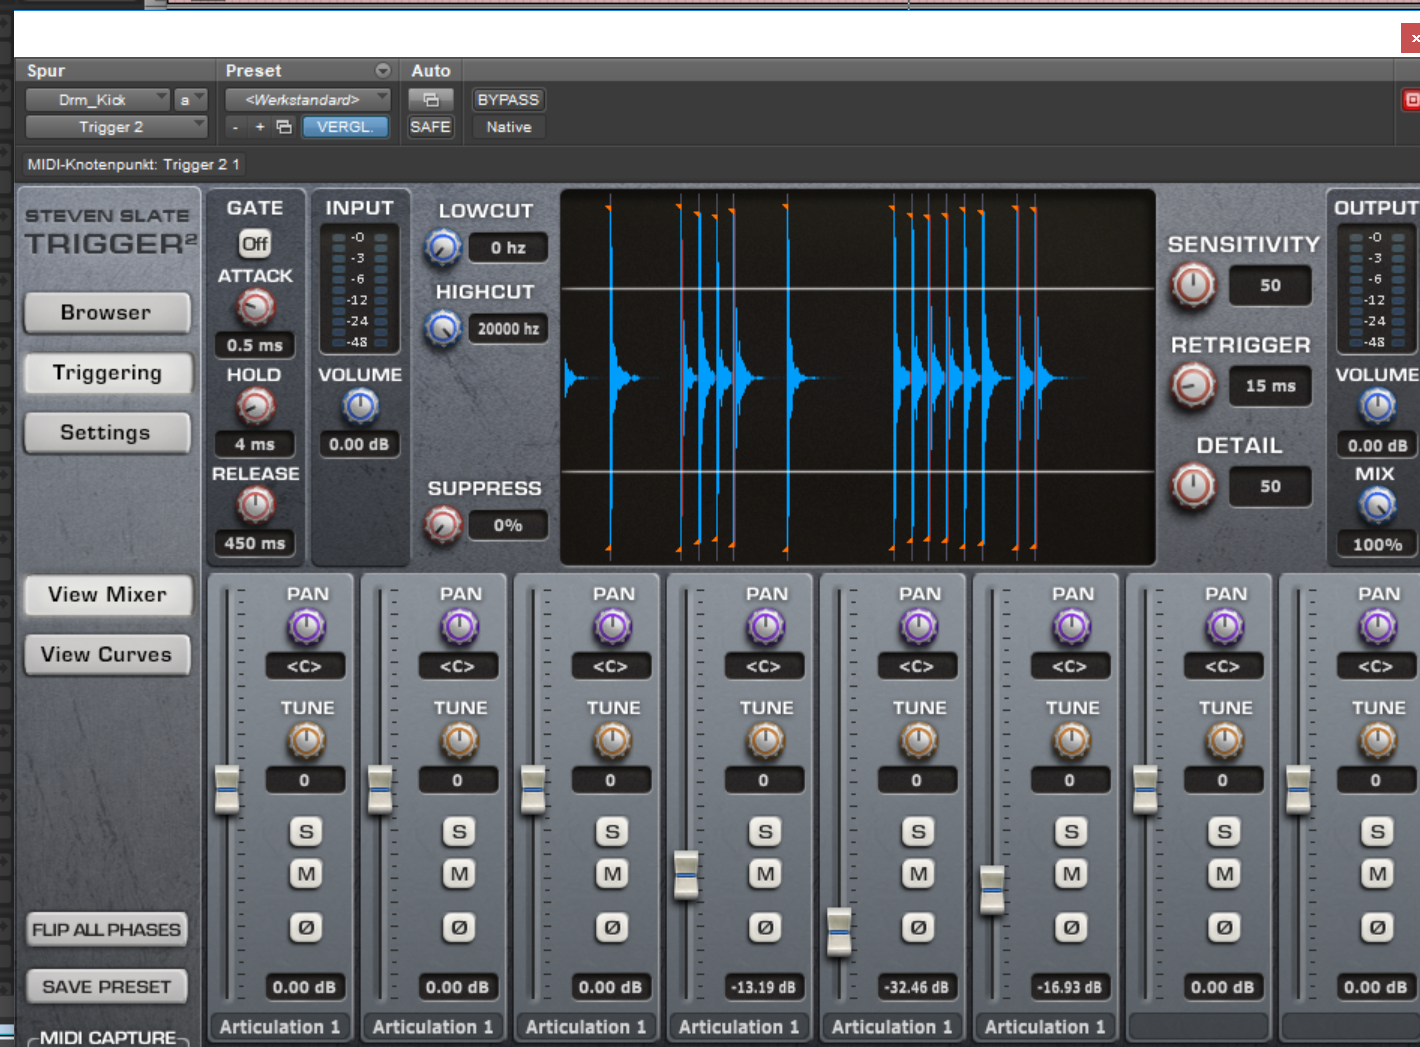Click the gate Attack knob
The width and height of the screenshot is (1420, 1047).
255,307
